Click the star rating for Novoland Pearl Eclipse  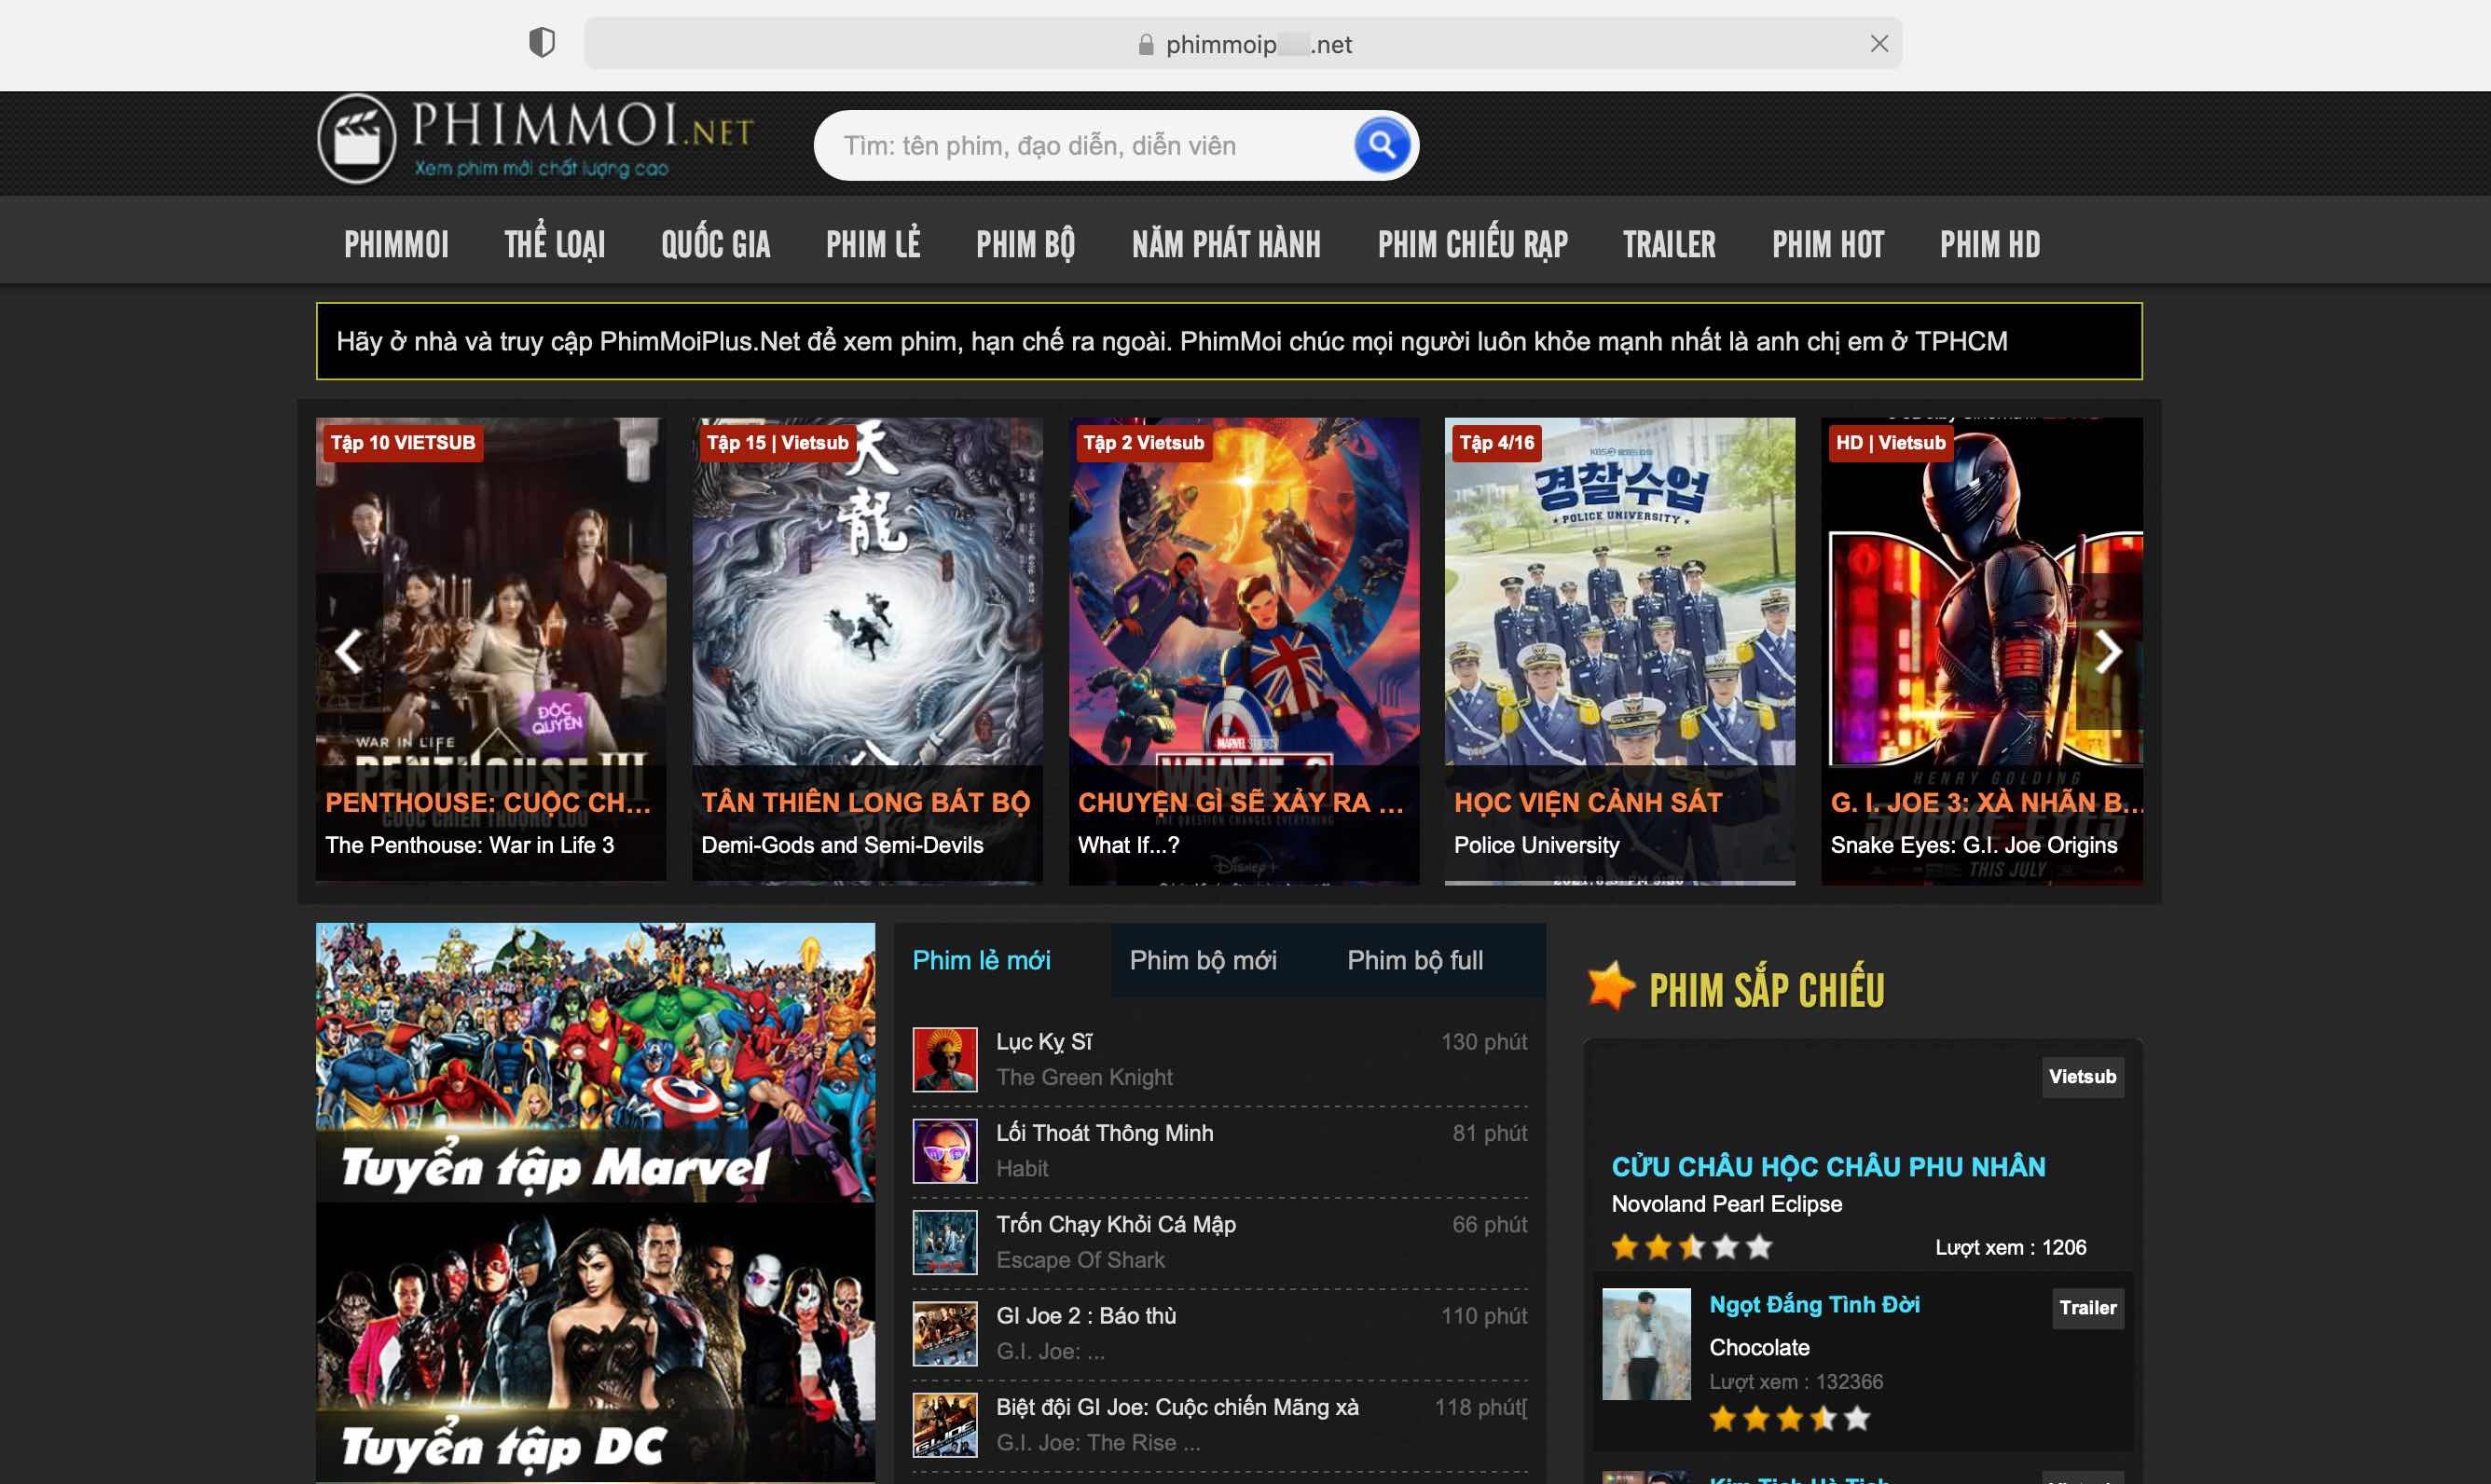click(1691, 1247)
